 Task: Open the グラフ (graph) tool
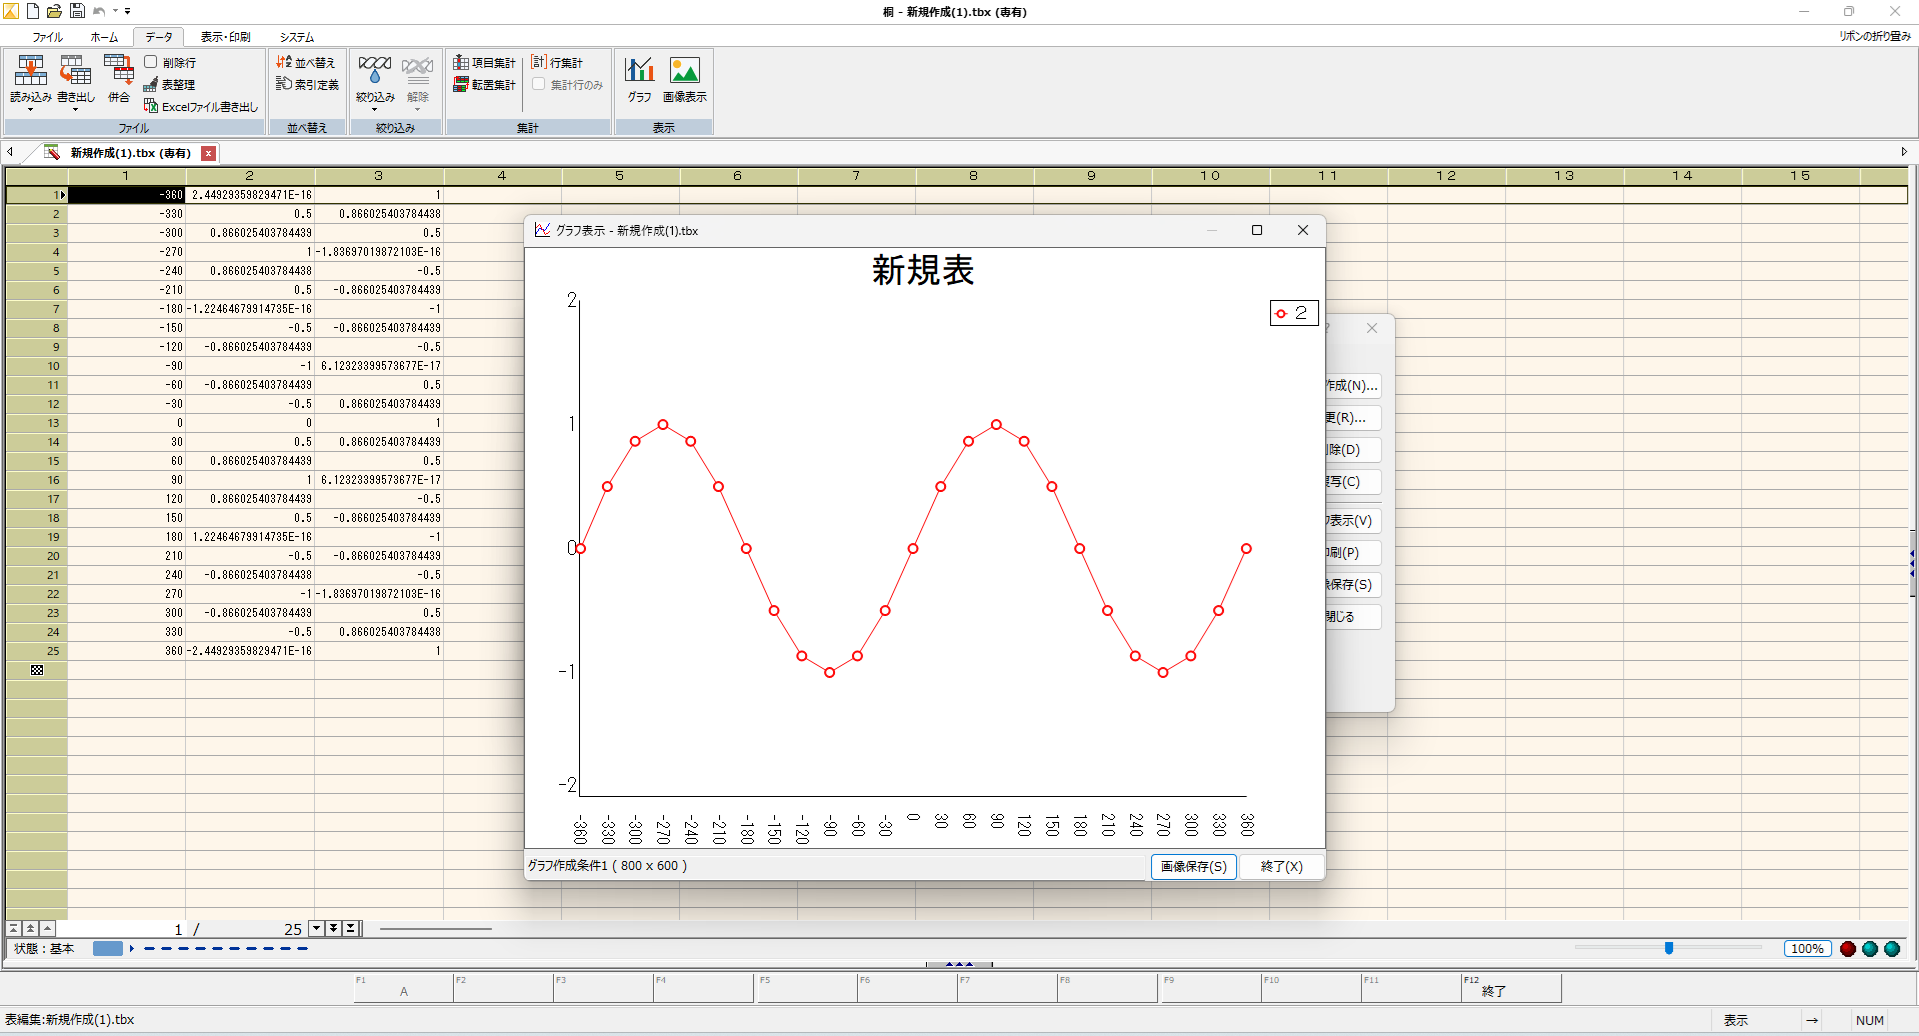(639, 72)
